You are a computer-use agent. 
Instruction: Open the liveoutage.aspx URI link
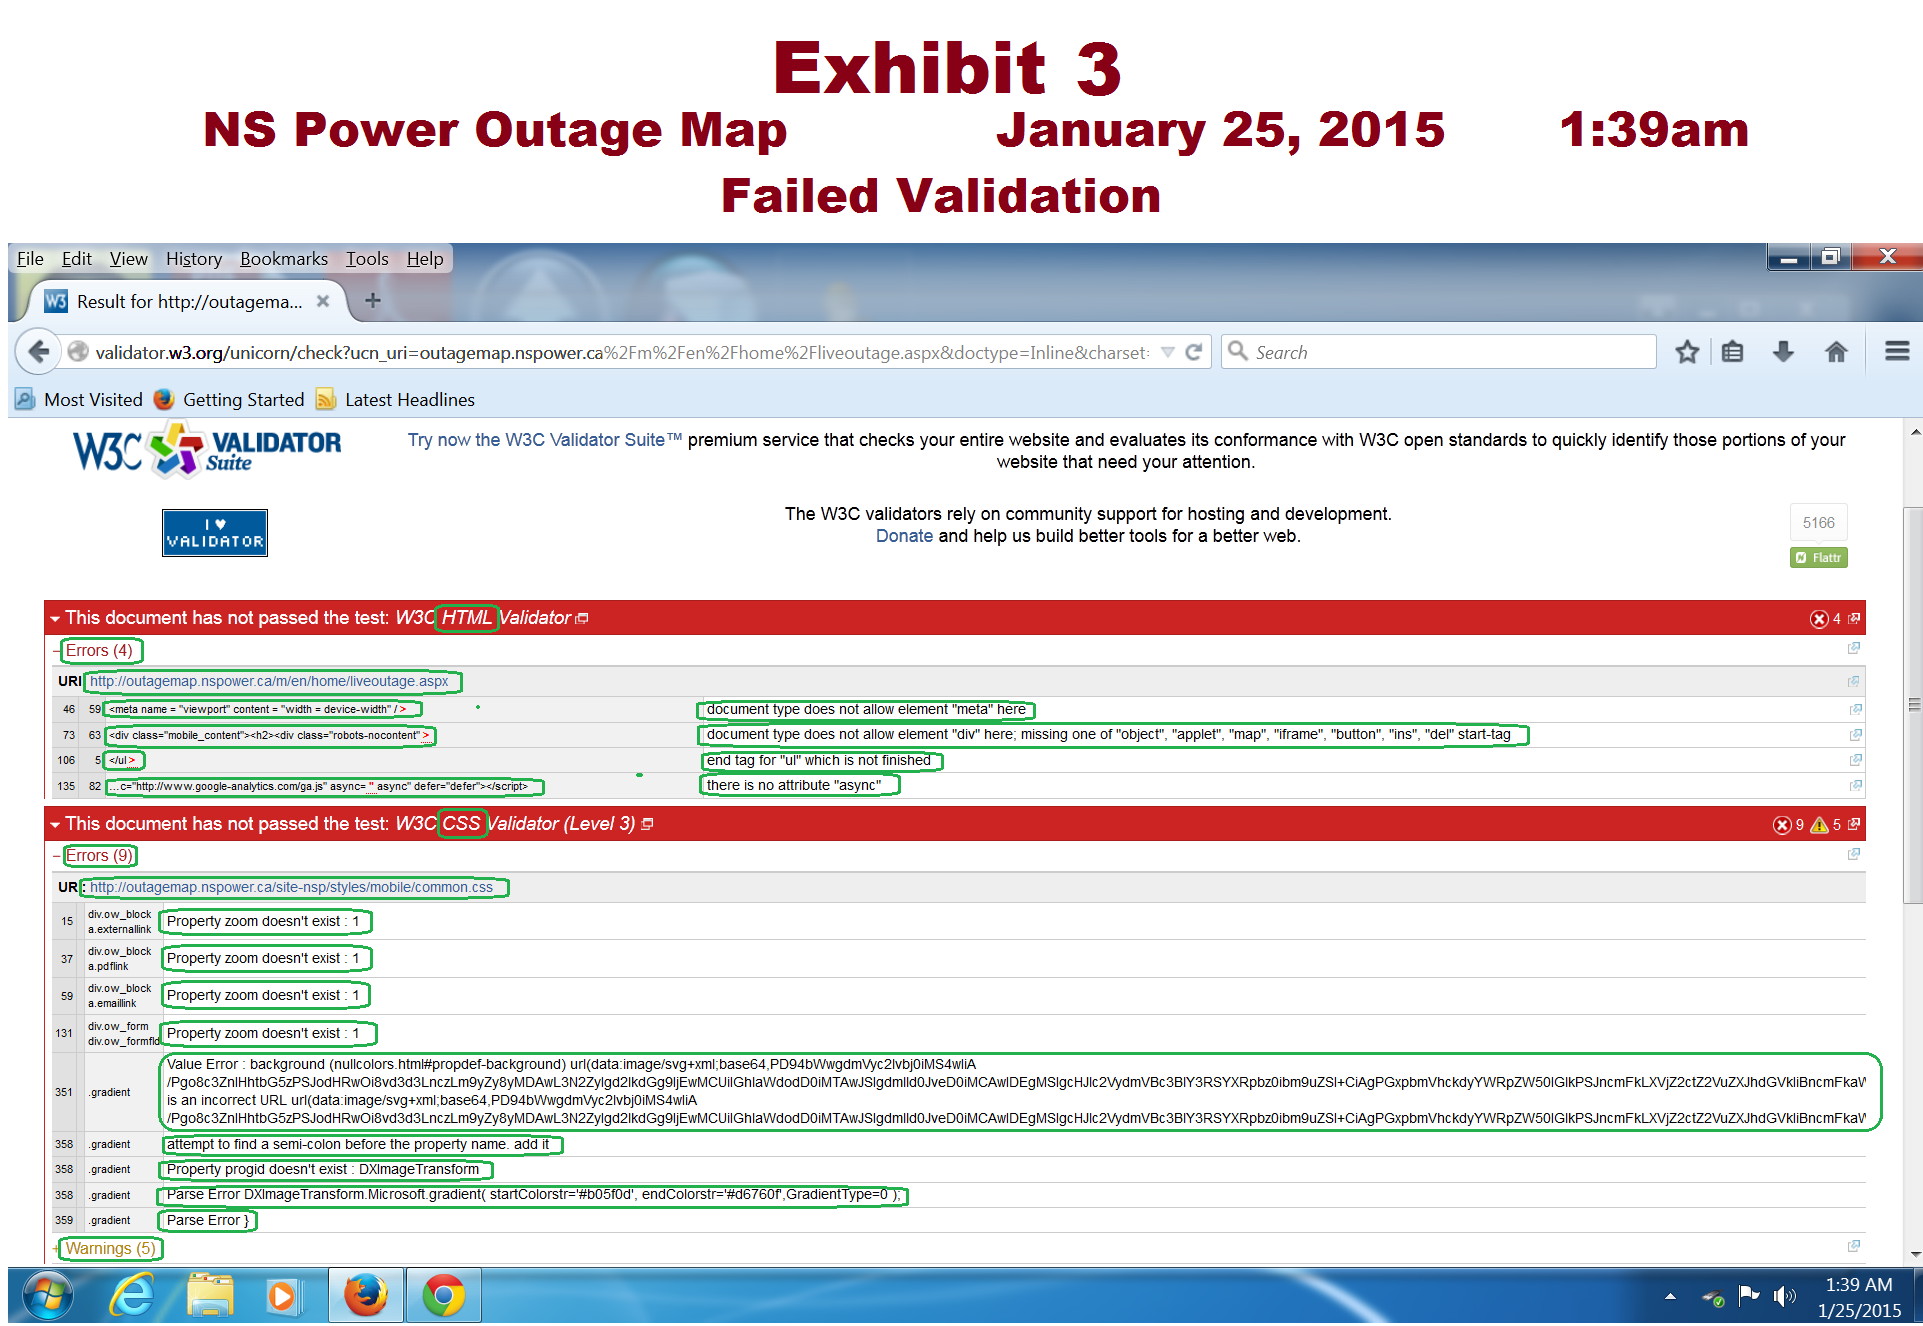(x=269, y=682)
